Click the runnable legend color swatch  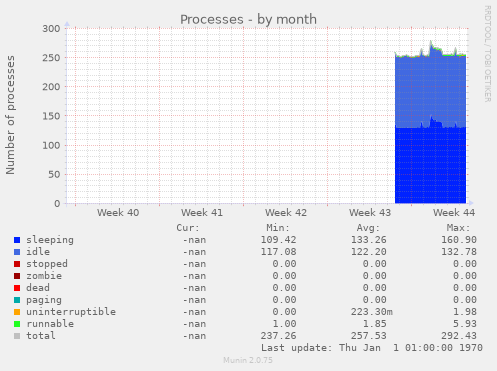coord(17,324)
